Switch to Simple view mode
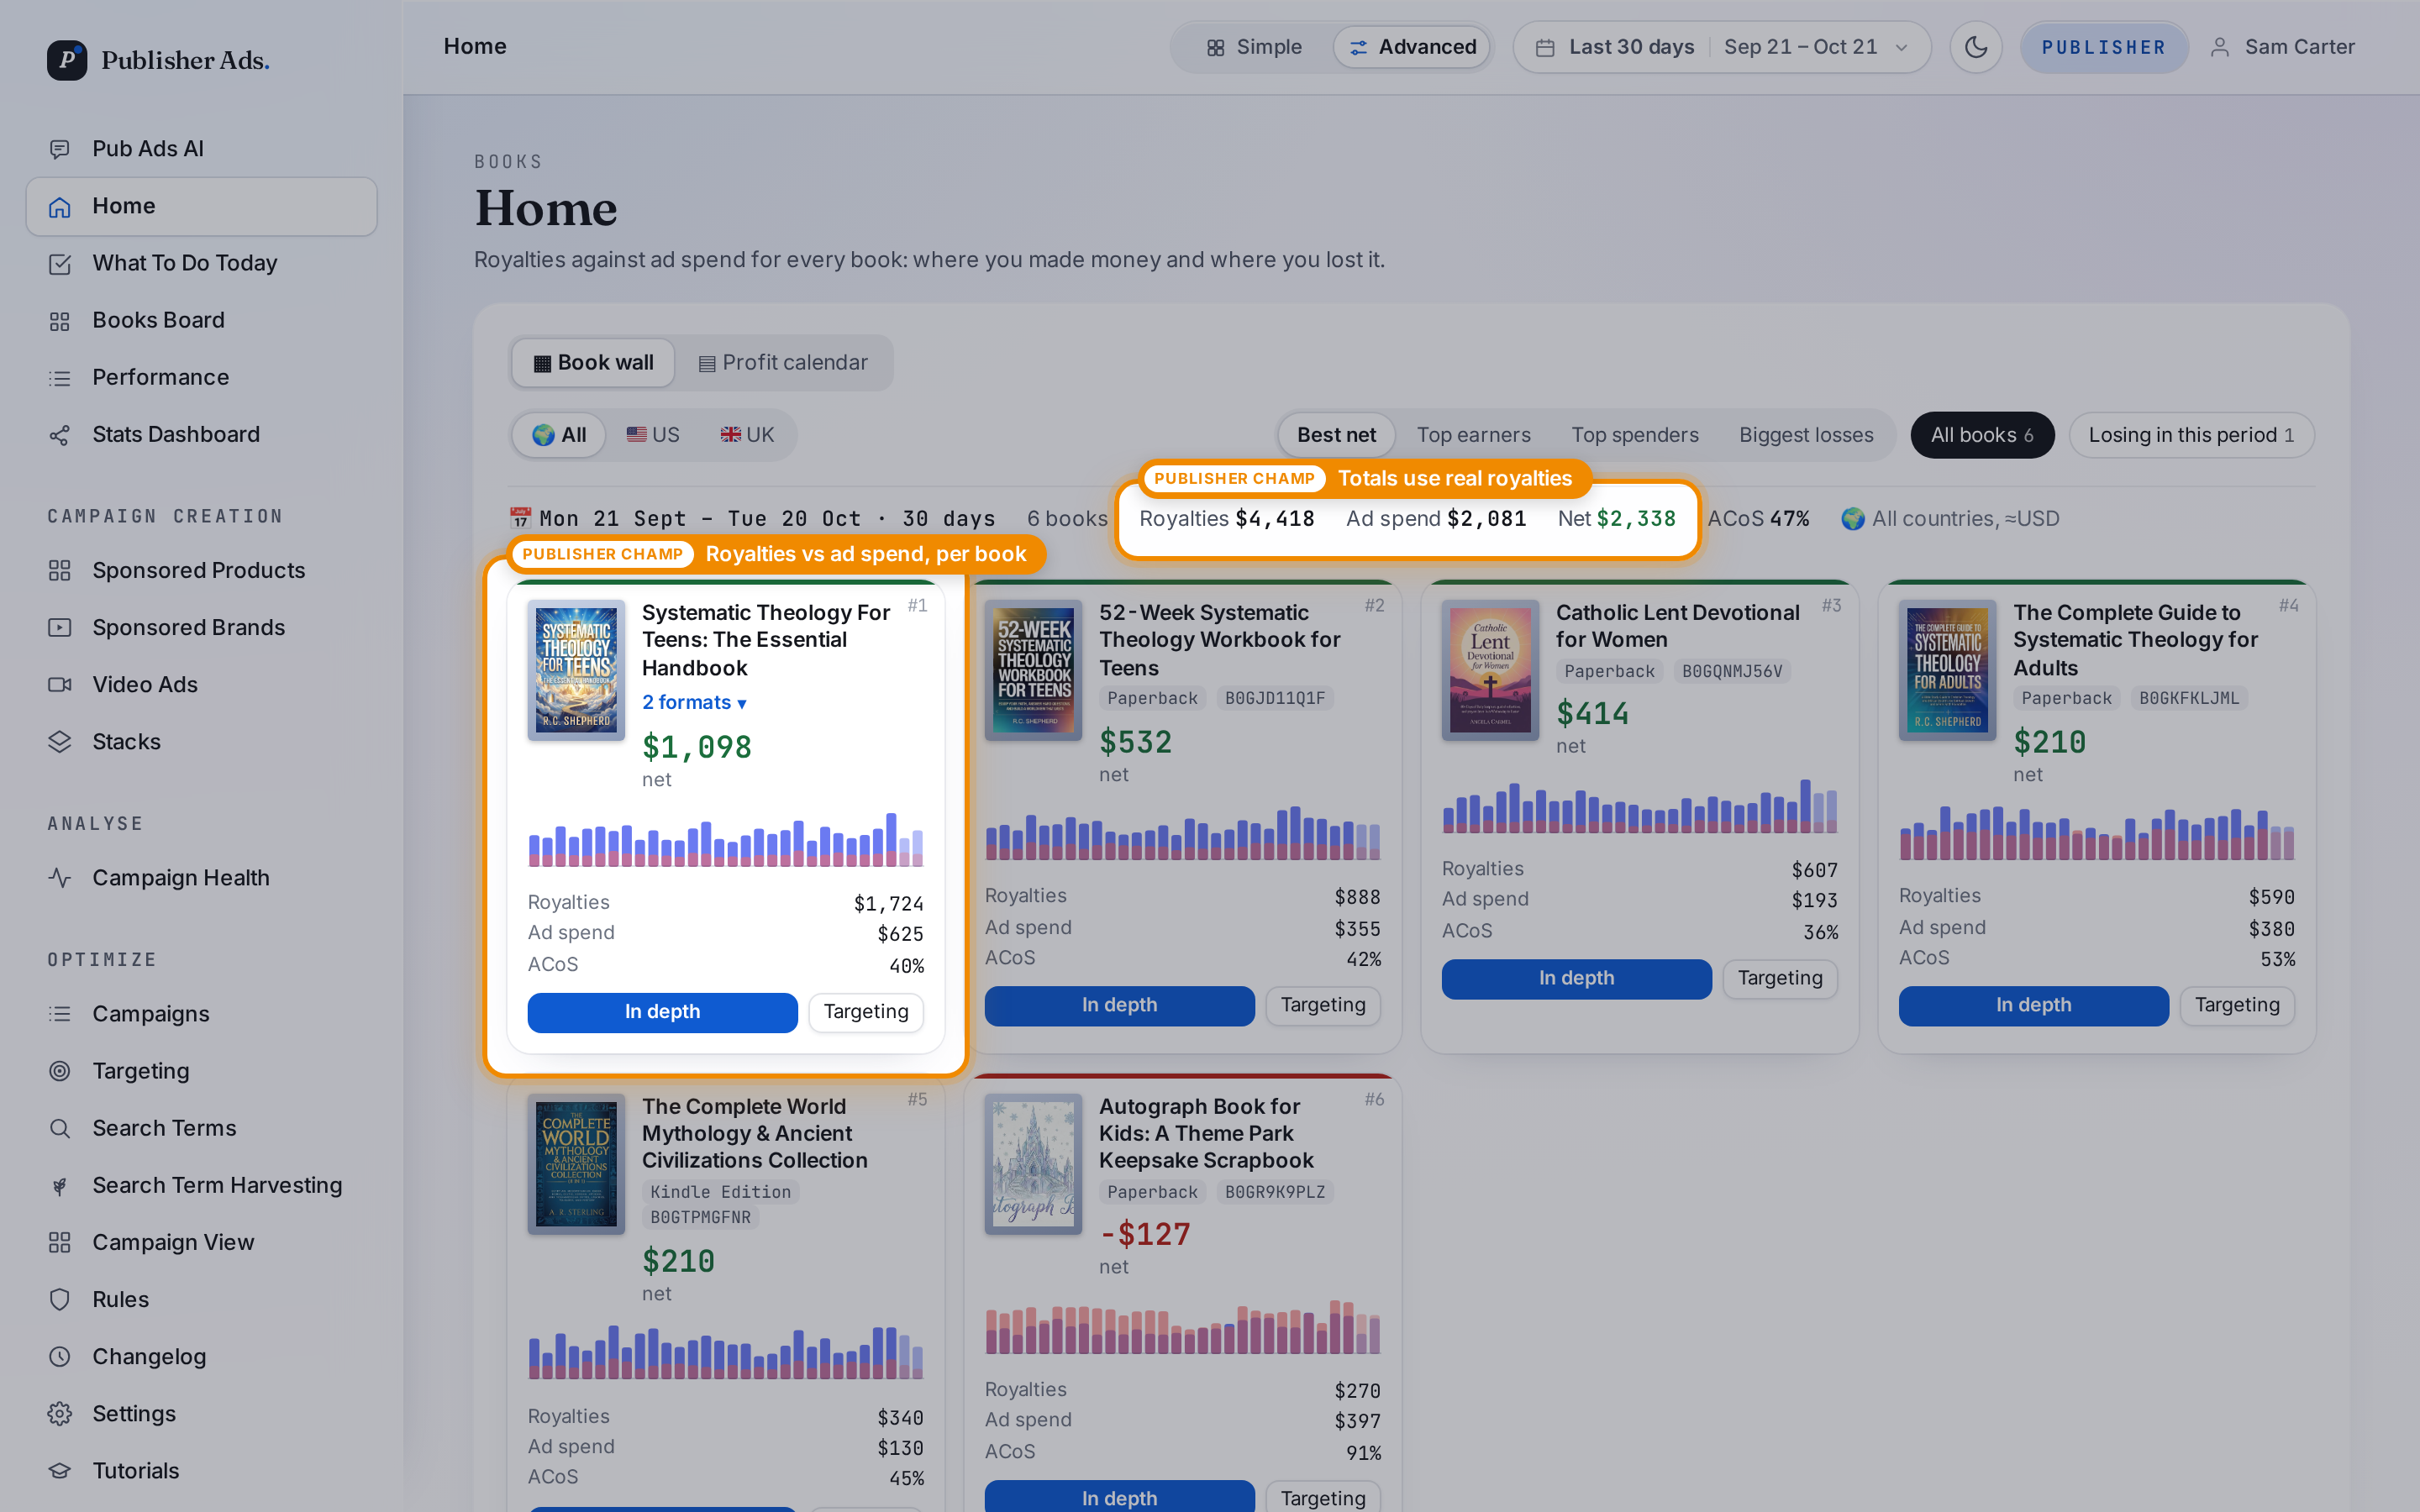The height and width of the screenshot is (1512, 2420). pyautogui.click(x=1254, y=47)
